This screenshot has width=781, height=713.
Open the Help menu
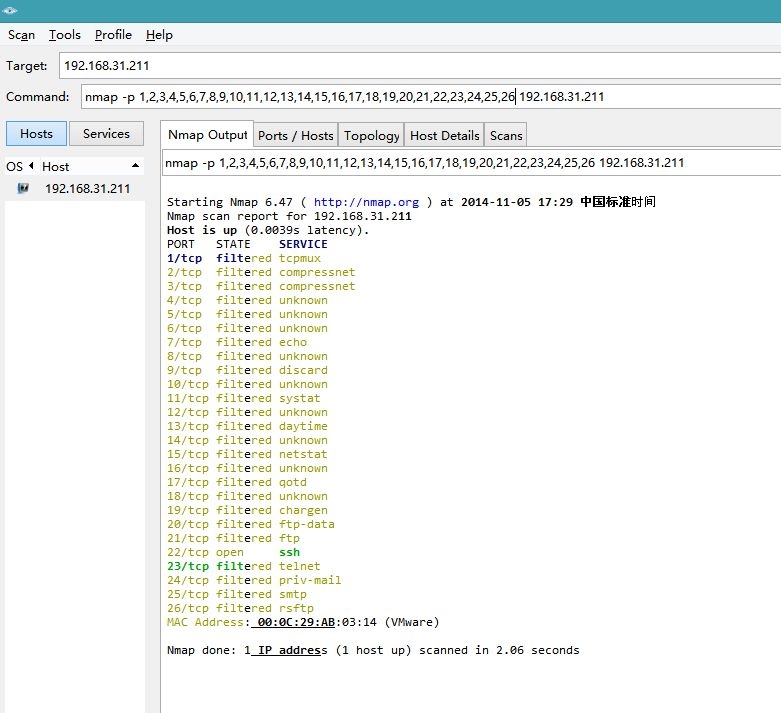(159, 35)
